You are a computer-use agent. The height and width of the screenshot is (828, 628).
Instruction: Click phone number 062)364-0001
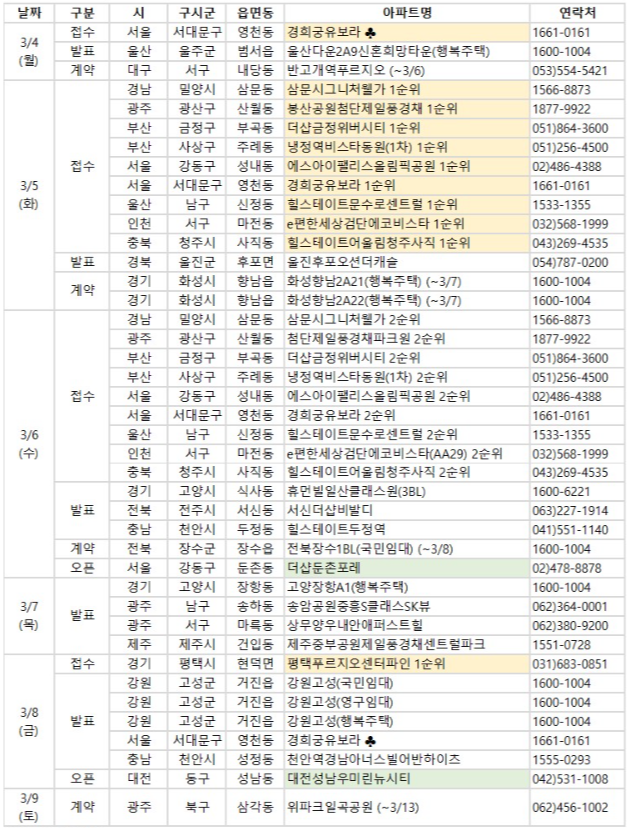pos(570,607)
